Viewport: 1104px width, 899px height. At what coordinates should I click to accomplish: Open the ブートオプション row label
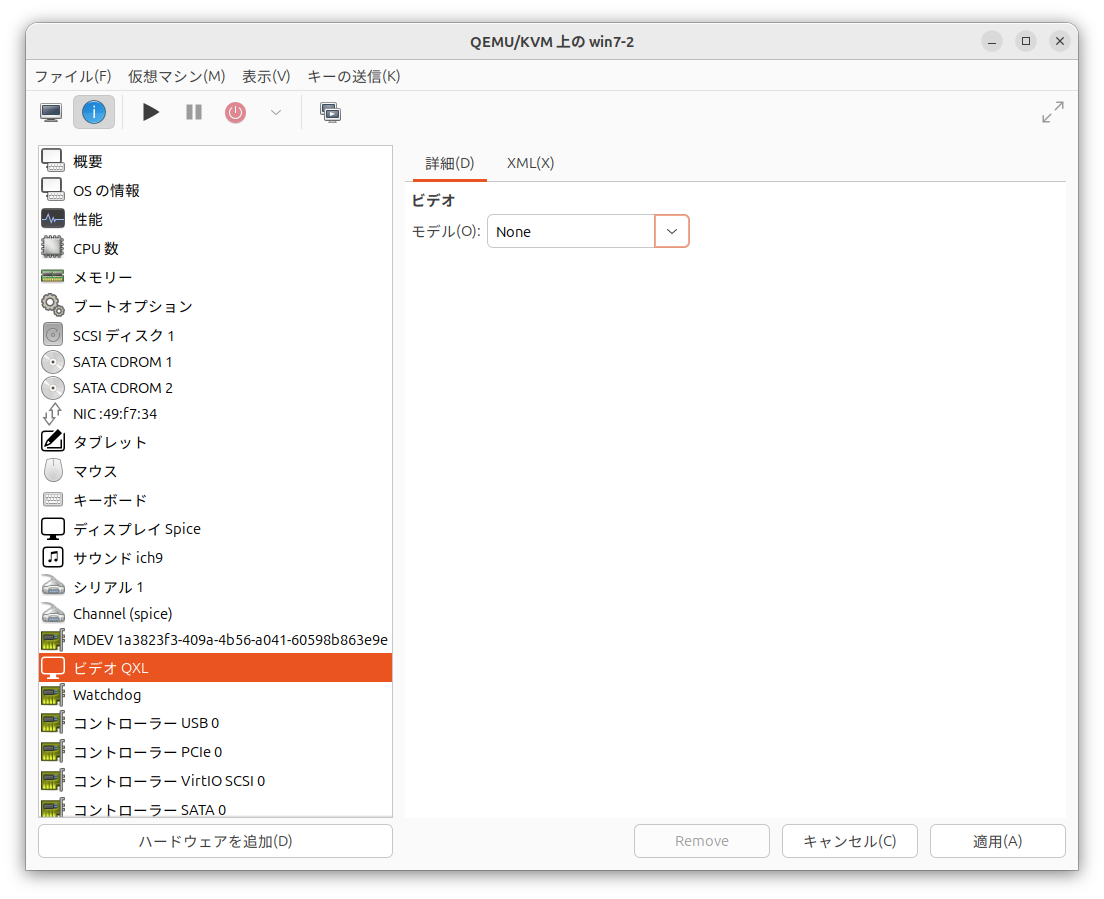point(133,306)
